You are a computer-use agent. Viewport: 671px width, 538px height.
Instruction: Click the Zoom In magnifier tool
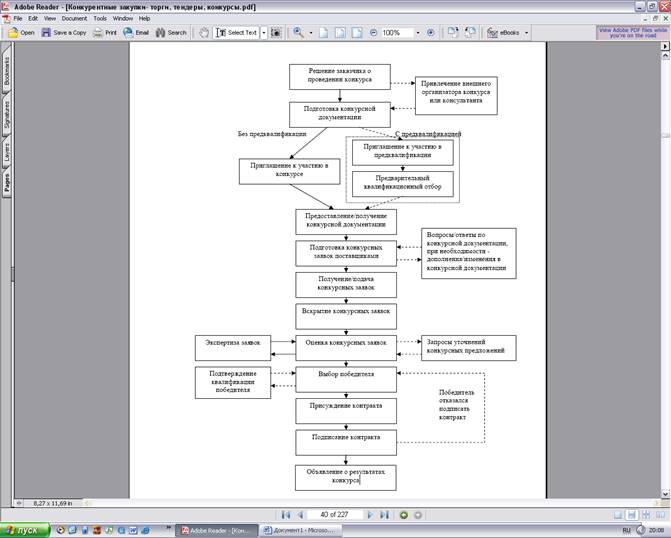point(298,32)
